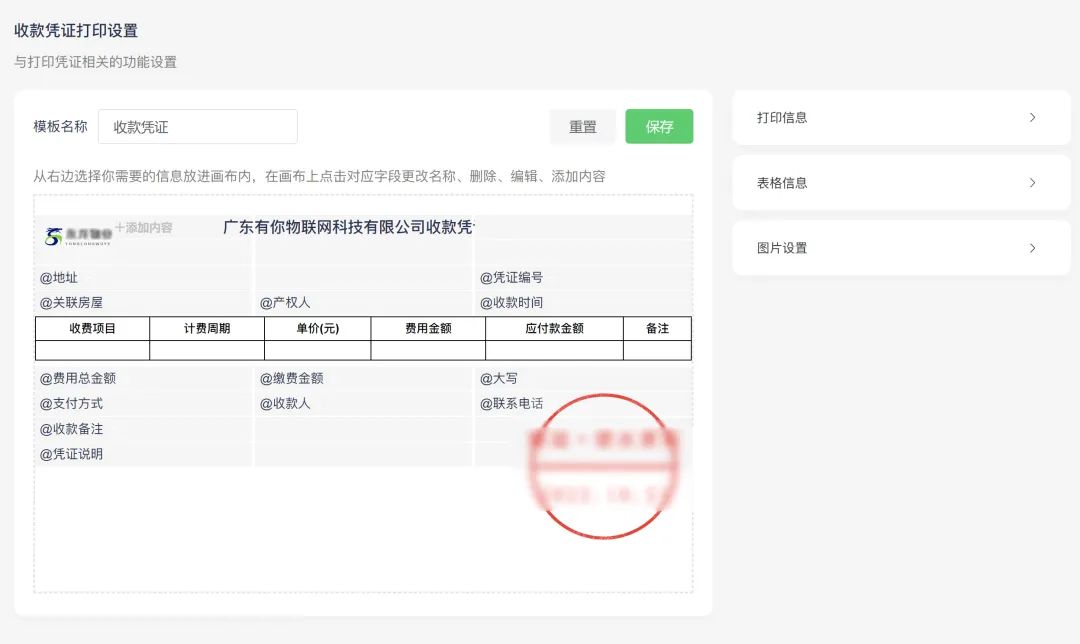
Task: Click the @凭证编号 field
Action: point(511,278)
